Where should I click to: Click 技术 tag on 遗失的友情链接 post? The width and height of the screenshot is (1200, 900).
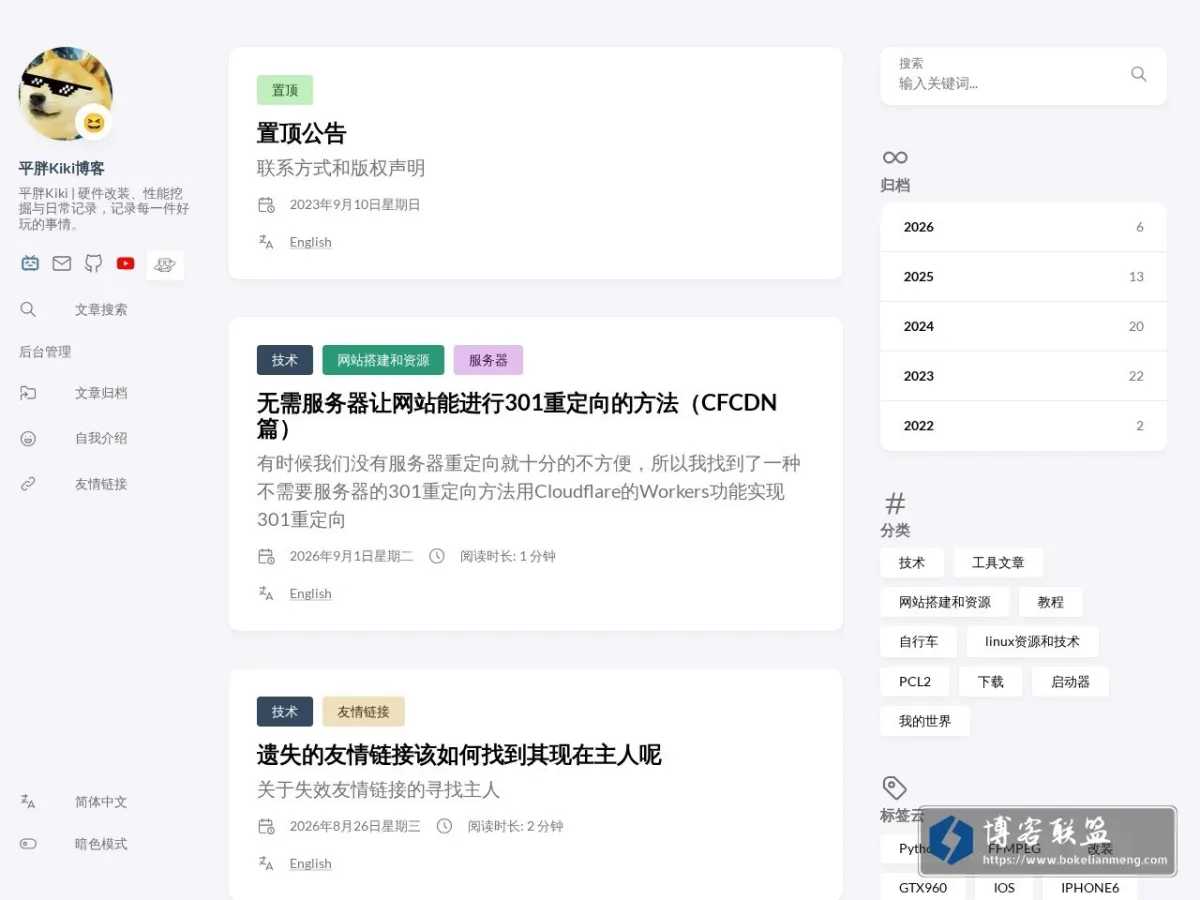tap(285, 712)
